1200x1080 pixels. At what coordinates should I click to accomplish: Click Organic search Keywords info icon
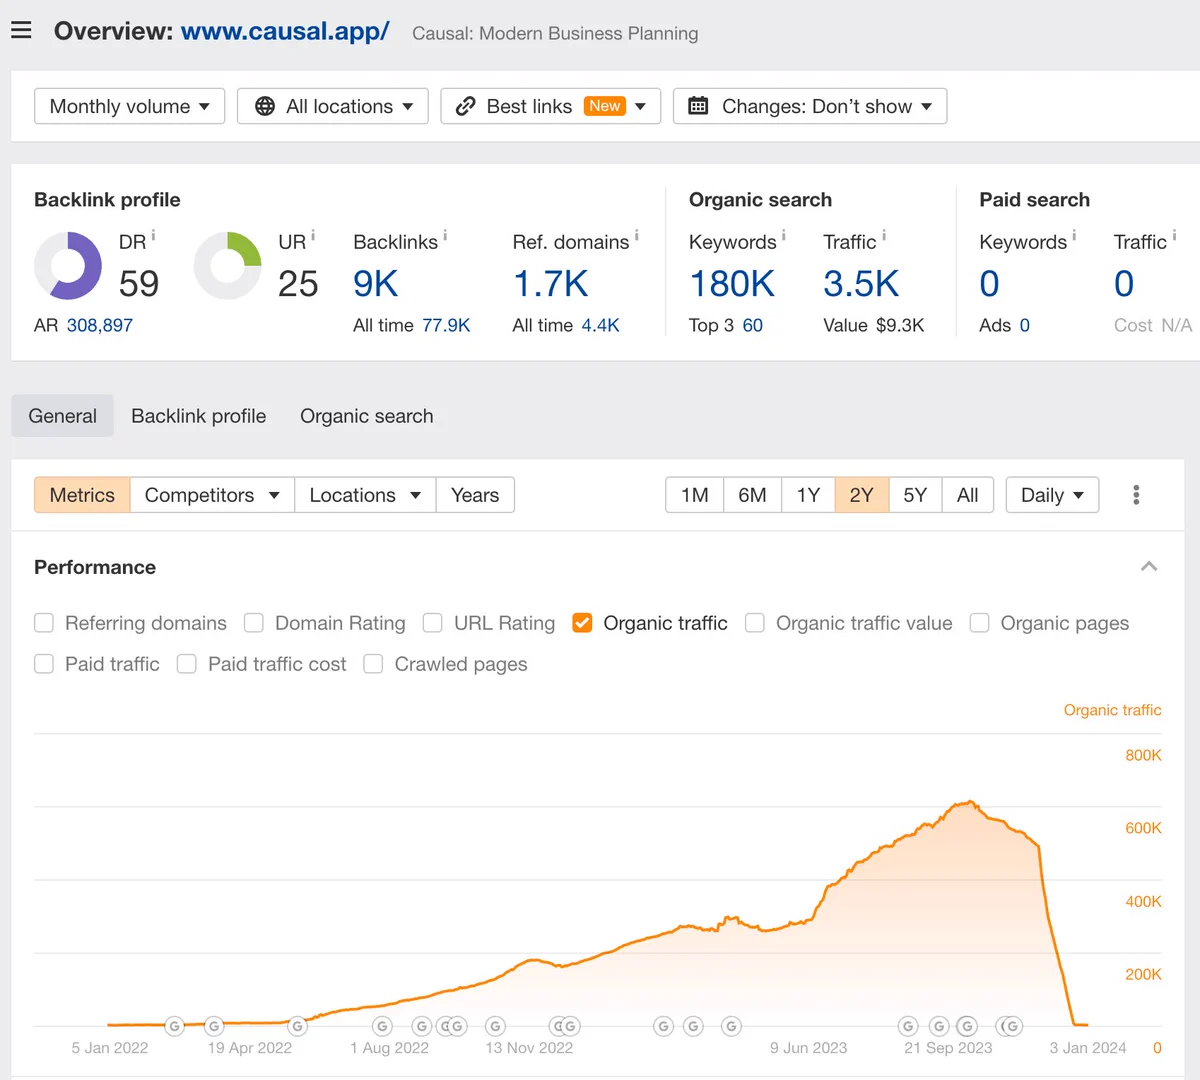tap(783, 236)
